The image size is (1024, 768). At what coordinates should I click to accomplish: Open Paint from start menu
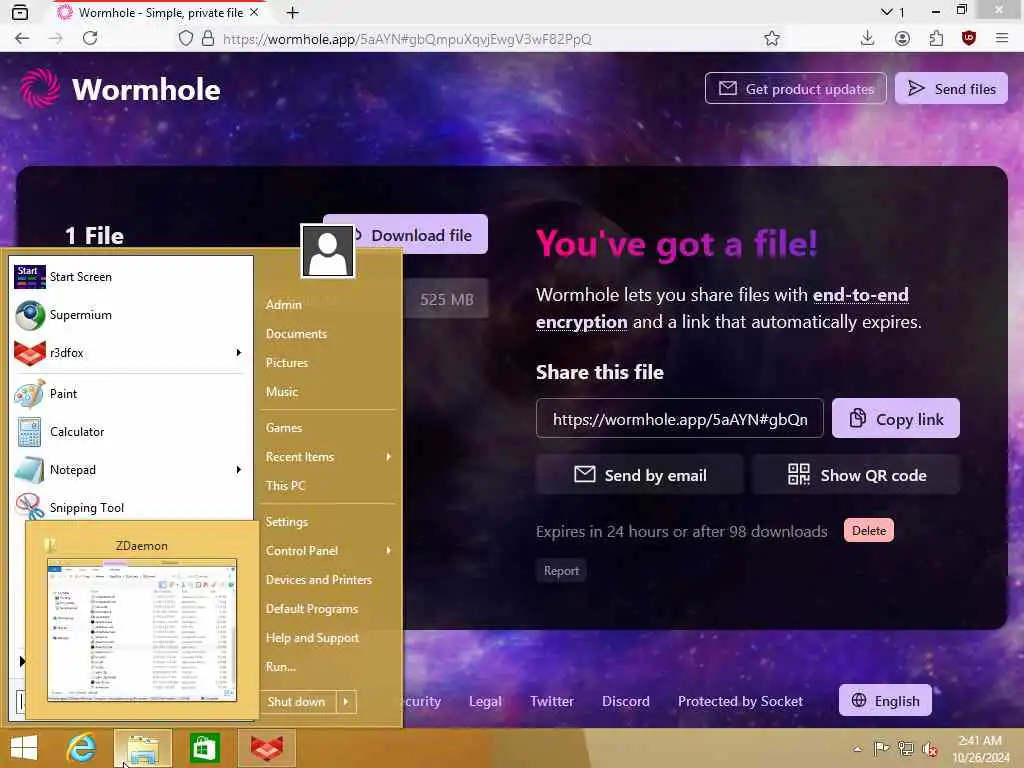click(129, 394)
